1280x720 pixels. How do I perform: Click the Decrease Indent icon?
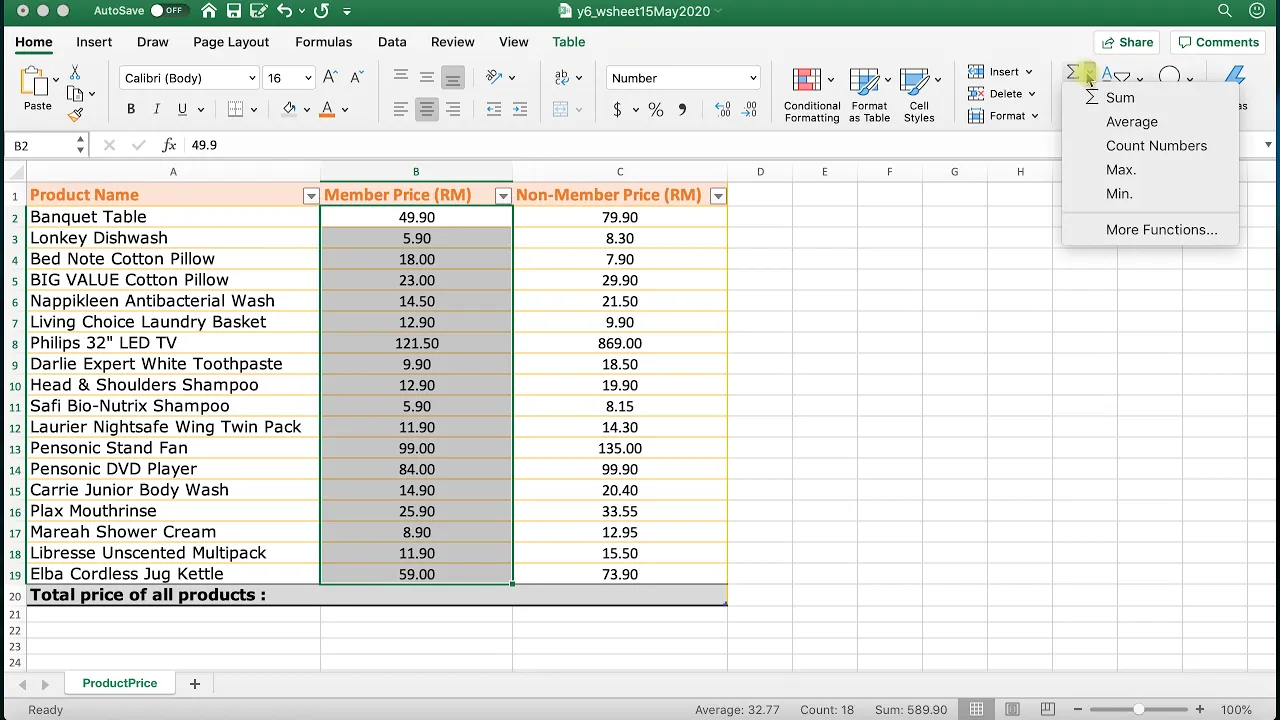(493, 109)
